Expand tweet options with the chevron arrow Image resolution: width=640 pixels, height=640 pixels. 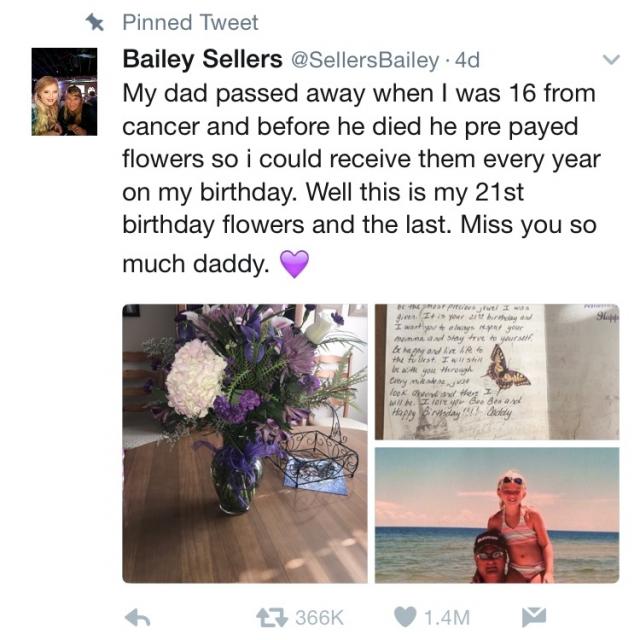[x=611, y=60]
